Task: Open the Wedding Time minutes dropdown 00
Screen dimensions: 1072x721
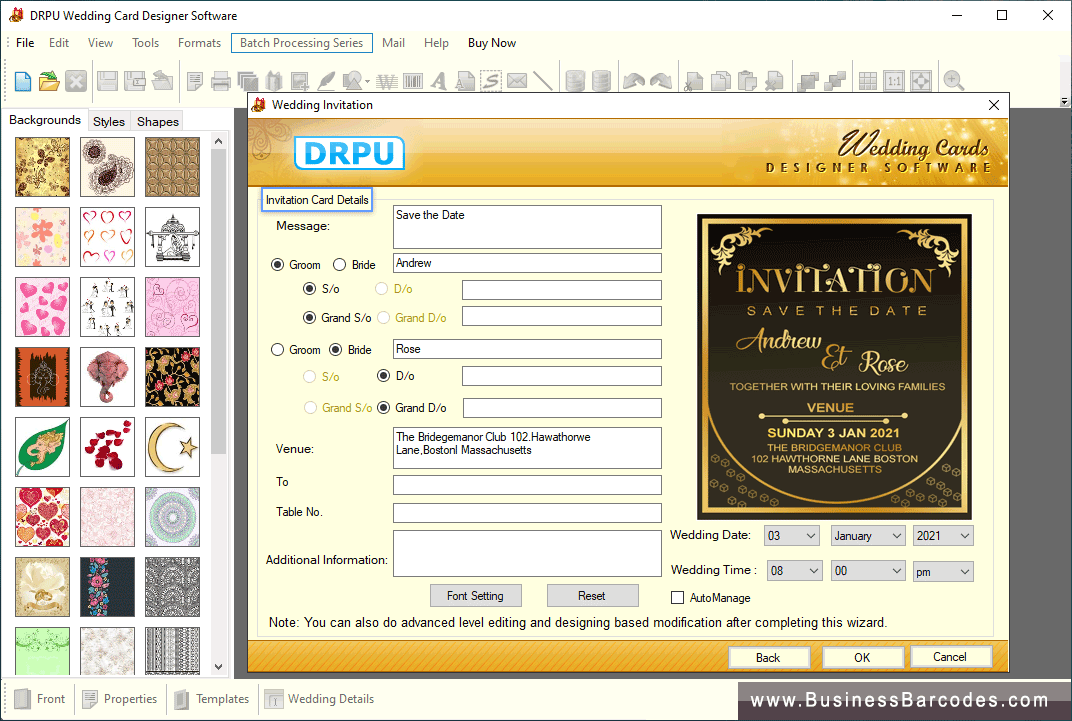Action: click(868, 571)
